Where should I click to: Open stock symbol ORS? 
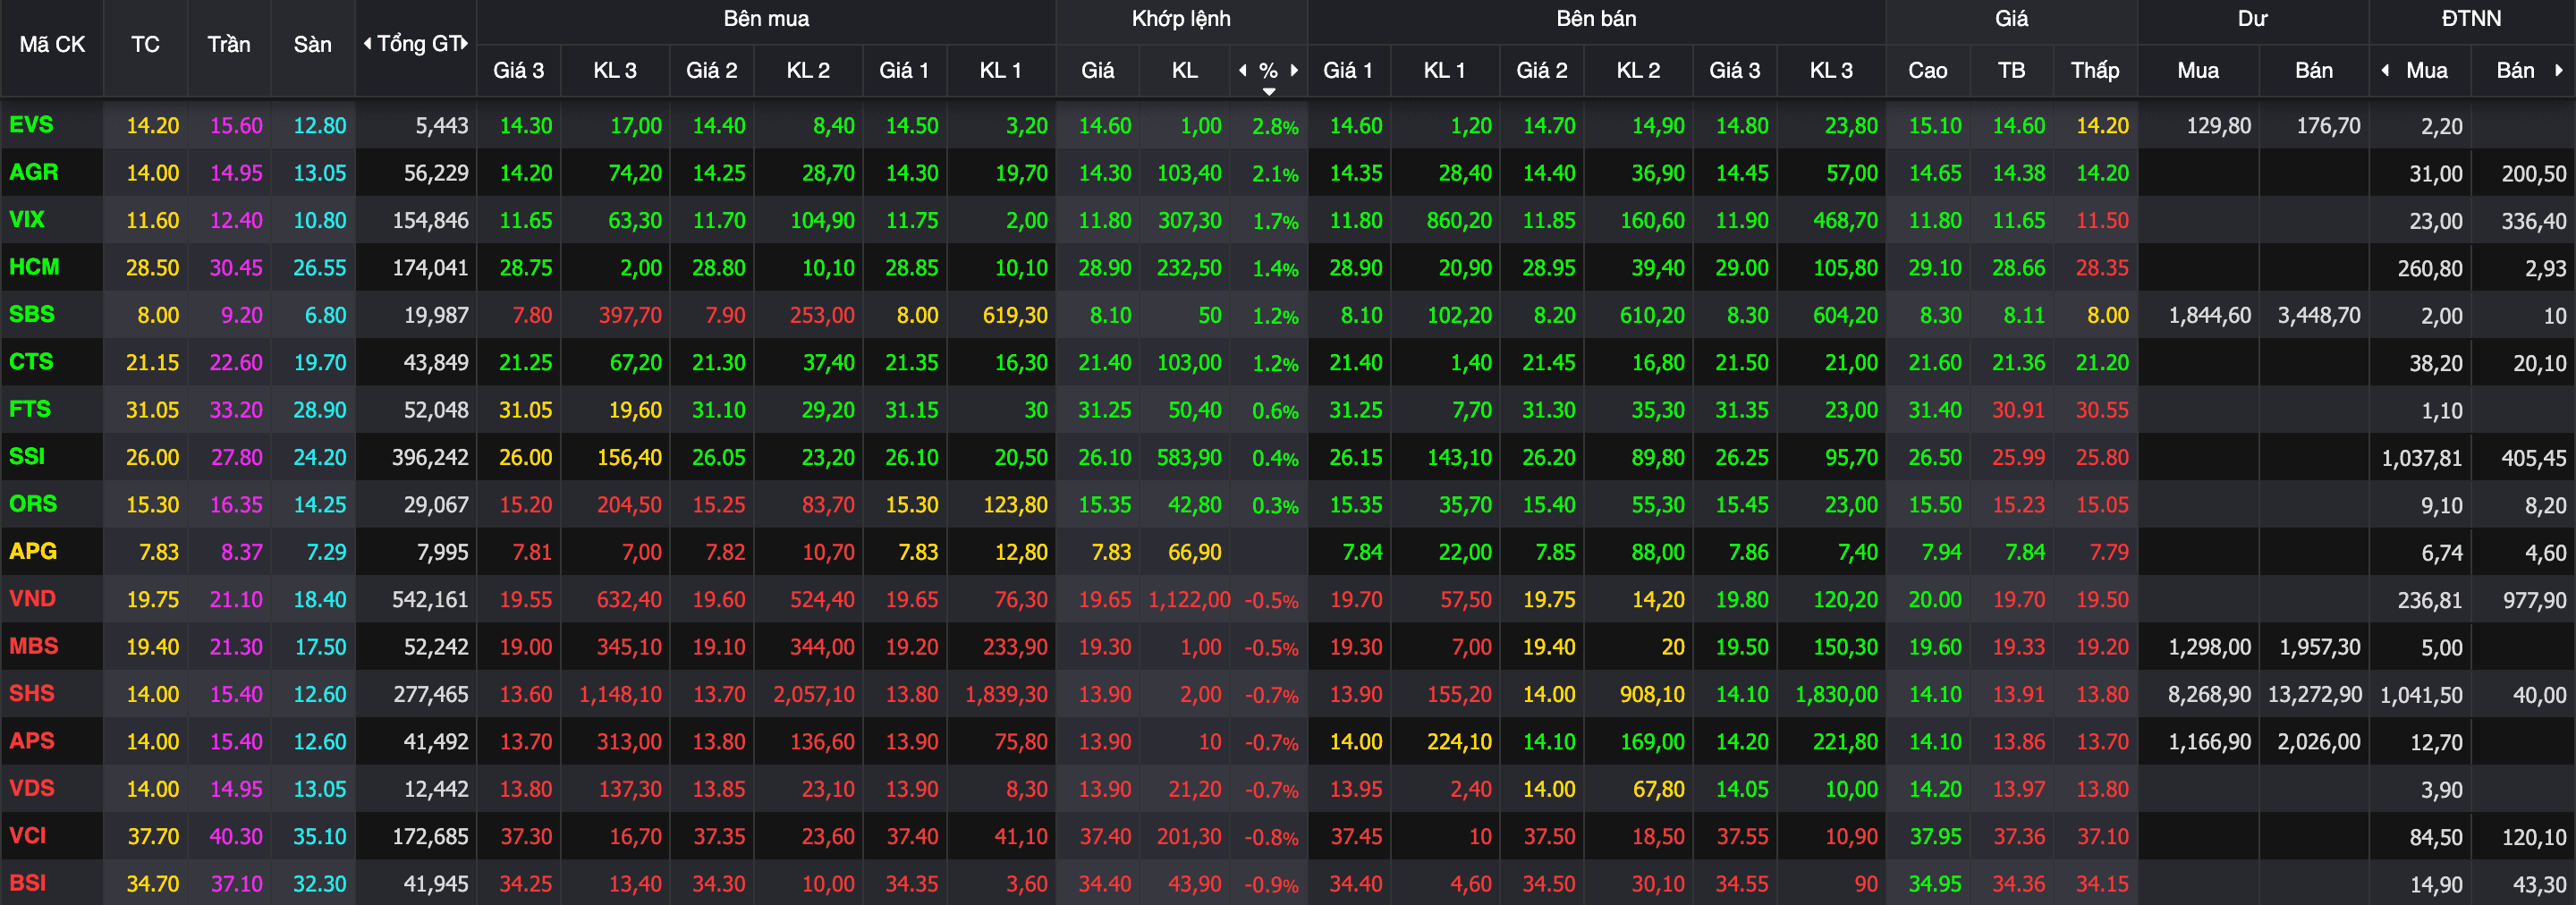click(33, 503)
